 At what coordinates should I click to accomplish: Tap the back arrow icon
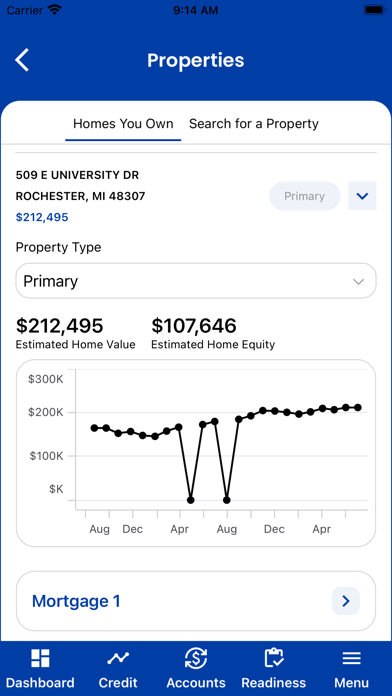[22, 60]
